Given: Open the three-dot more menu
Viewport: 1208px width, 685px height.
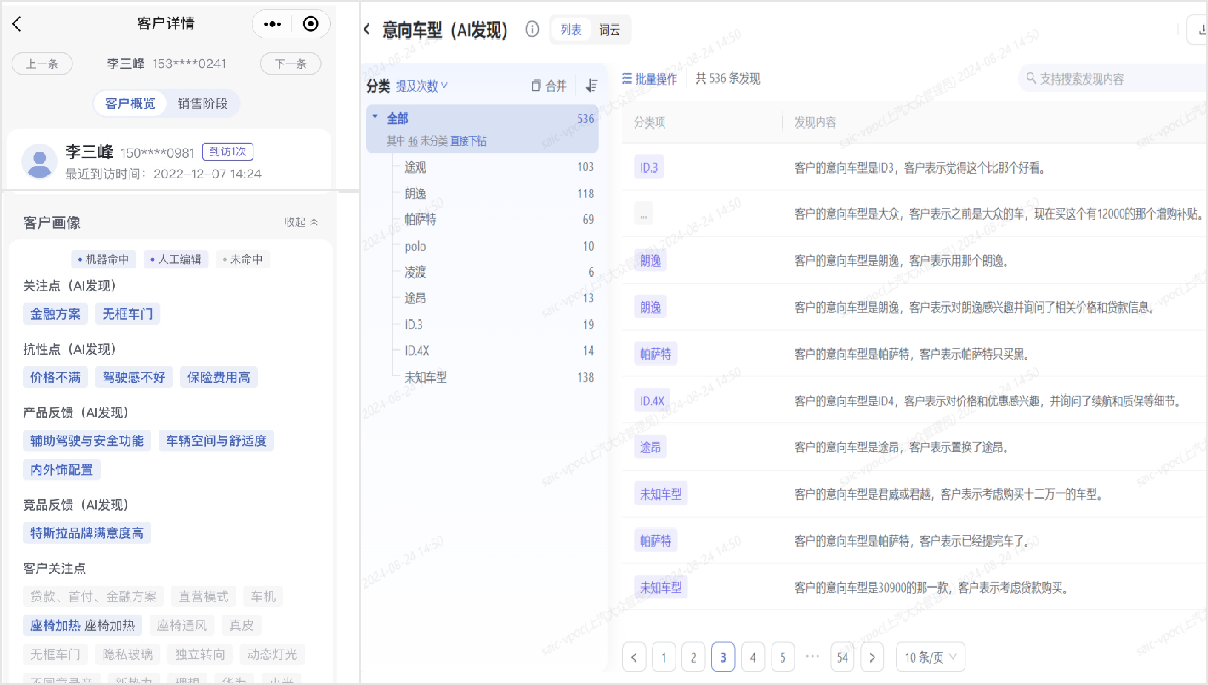Looking at the screenshot, I should 273,24.
